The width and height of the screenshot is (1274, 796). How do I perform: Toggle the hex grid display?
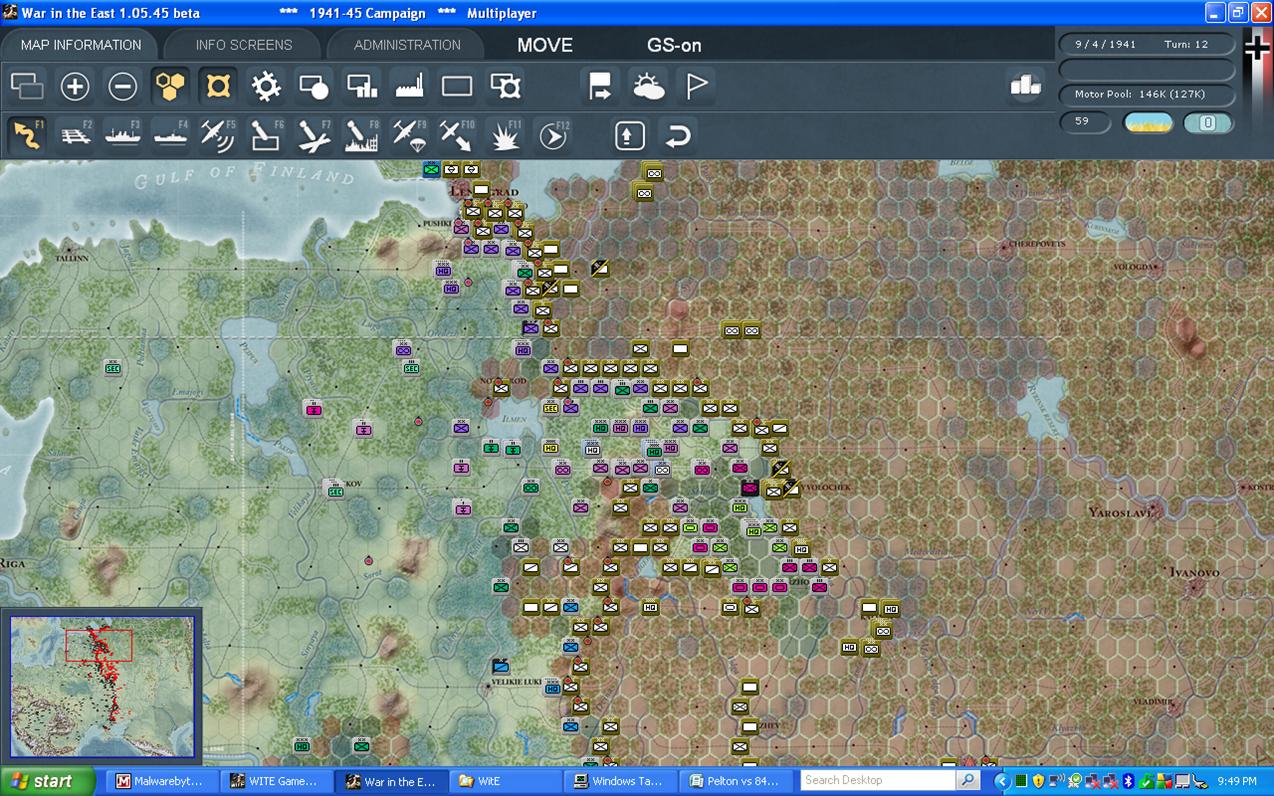click(x=171, y=87)
